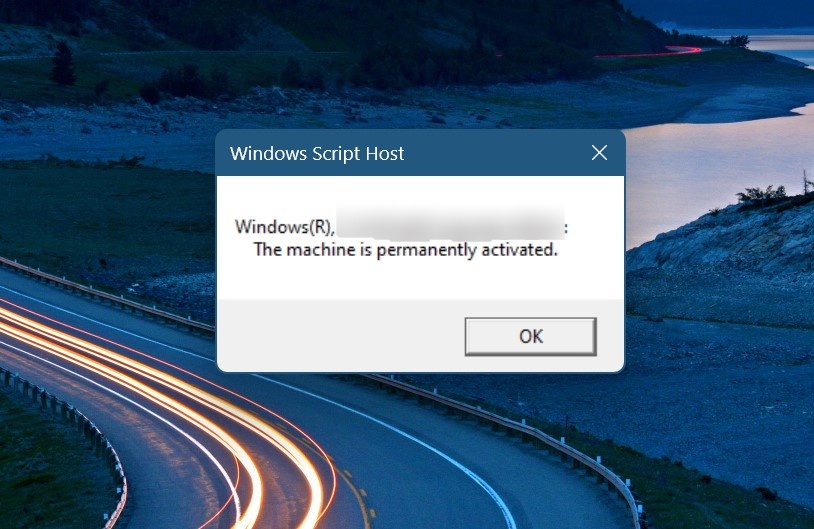Click the "permanently activated" message line
Screen dimensions: 814x529
405,250
